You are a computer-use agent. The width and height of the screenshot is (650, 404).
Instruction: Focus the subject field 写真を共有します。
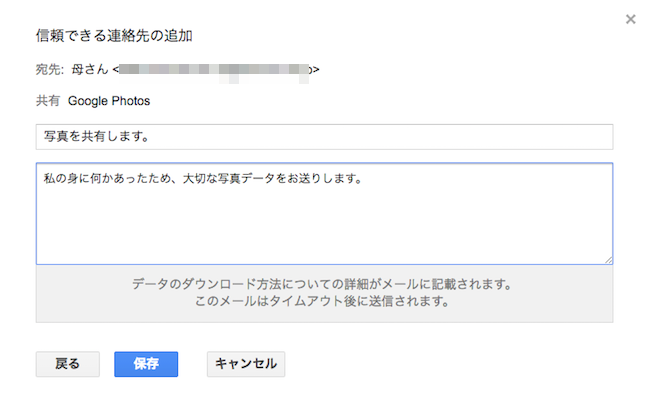pos(324,136)
